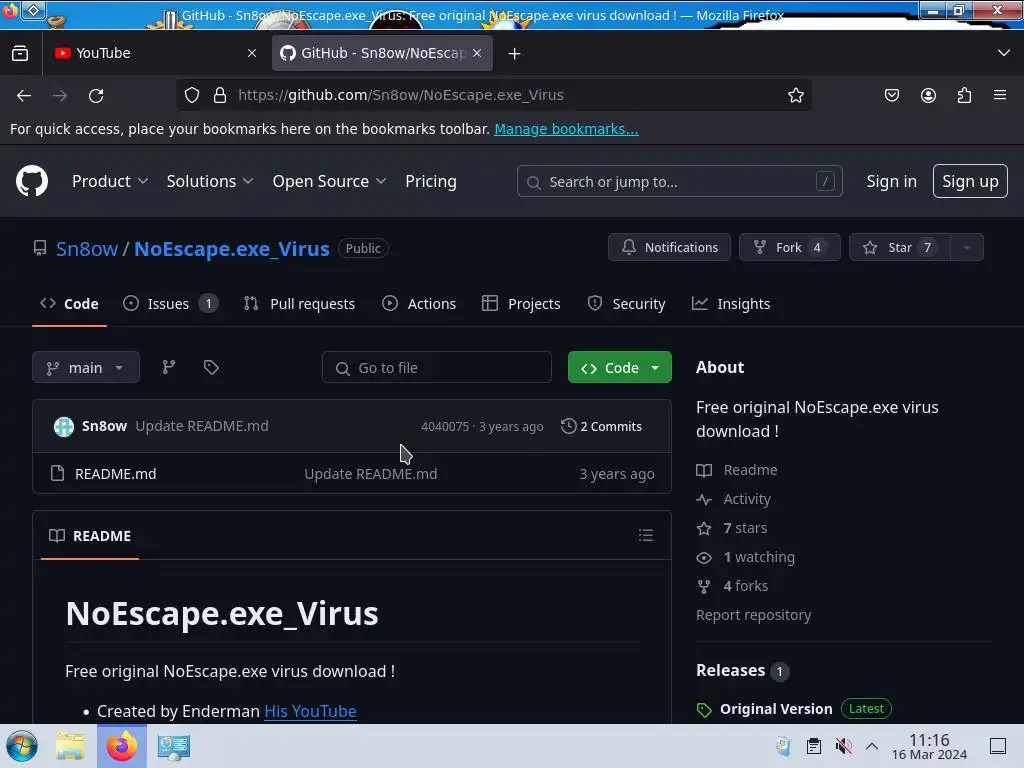Click Sign in
This screenshot has width=1024, height=768.
pos(891,182)
